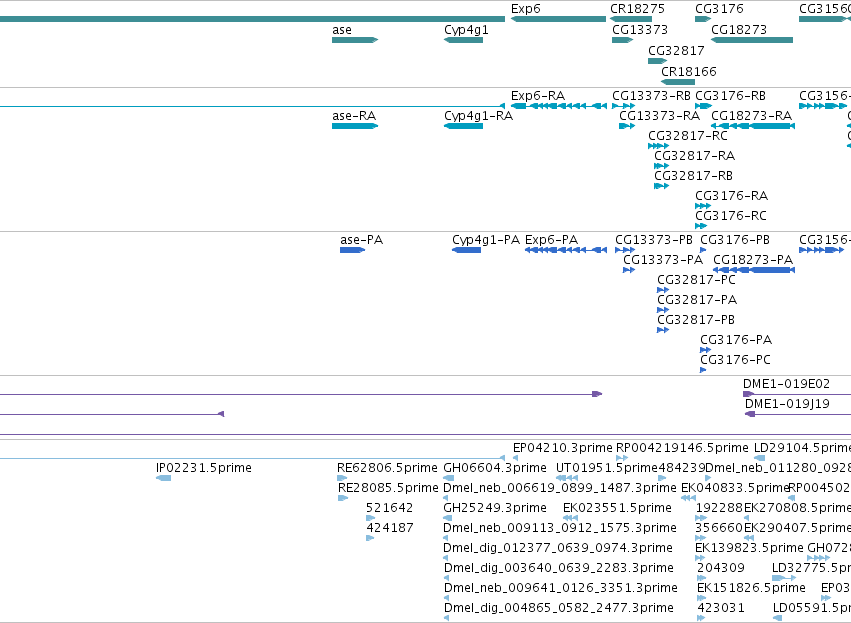
Task: Select the 204309 EST label
Action: click(721, 568)
